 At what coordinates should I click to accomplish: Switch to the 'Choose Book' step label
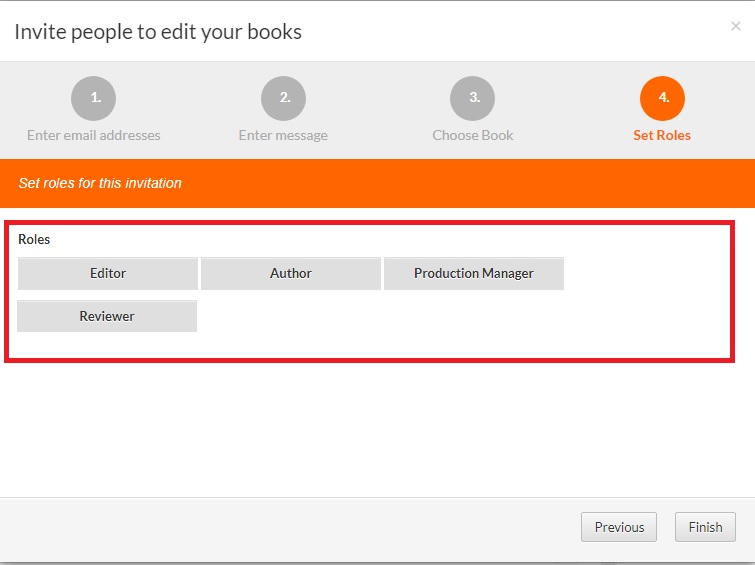(x=473, y=135)
